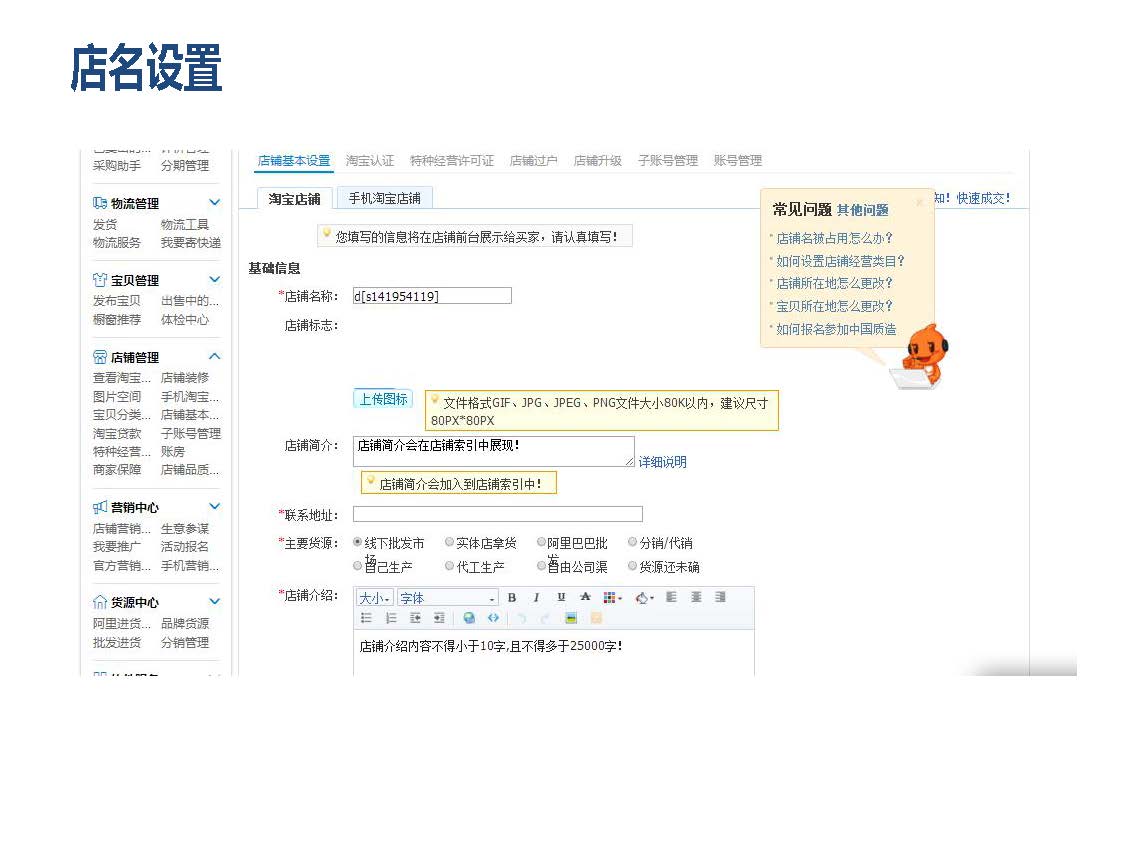1140x855 pixels.
Task: Select the 实体店拿货 radio button
Action: tap(449, 542)
